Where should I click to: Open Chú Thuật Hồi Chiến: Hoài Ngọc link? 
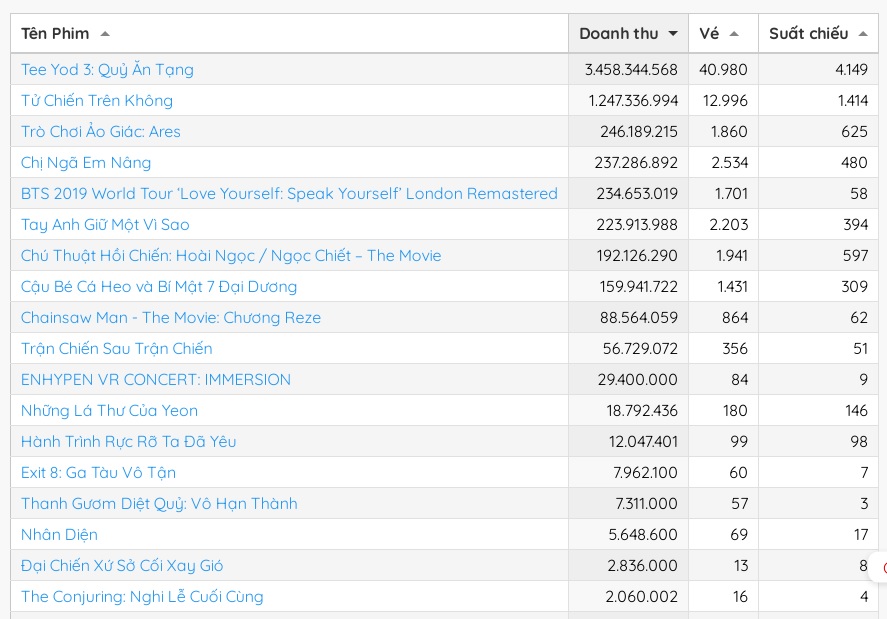pyautogui.click(x=231, y=256)
